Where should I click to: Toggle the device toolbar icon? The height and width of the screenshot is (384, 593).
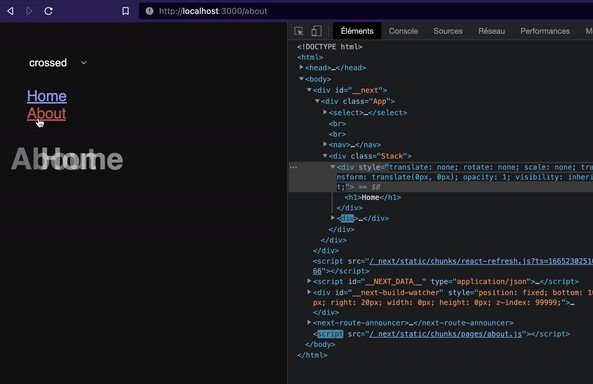pyautogui.click(x=316, y=31)
